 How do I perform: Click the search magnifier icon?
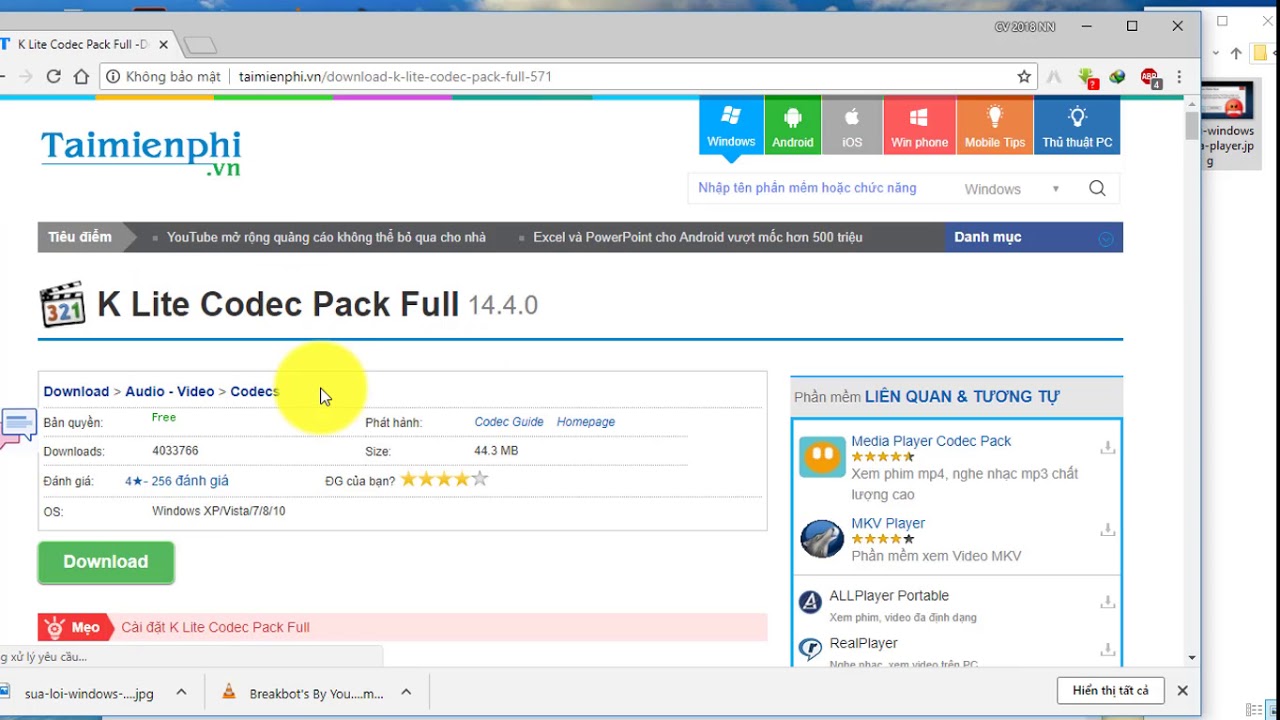point(1097,188)
